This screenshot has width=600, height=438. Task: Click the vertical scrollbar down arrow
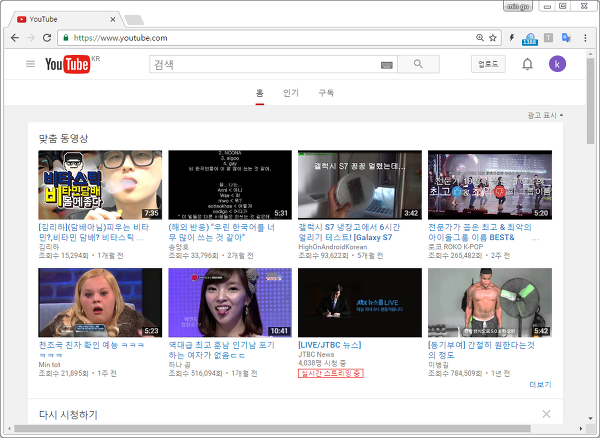591,418
